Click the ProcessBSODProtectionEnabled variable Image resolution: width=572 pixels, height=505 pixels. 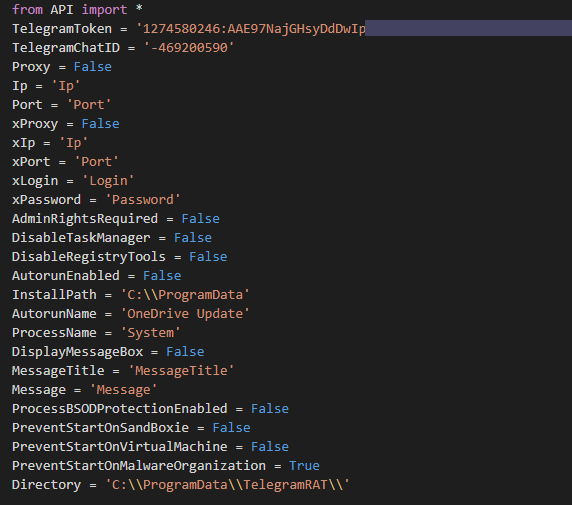click(120, 408)
